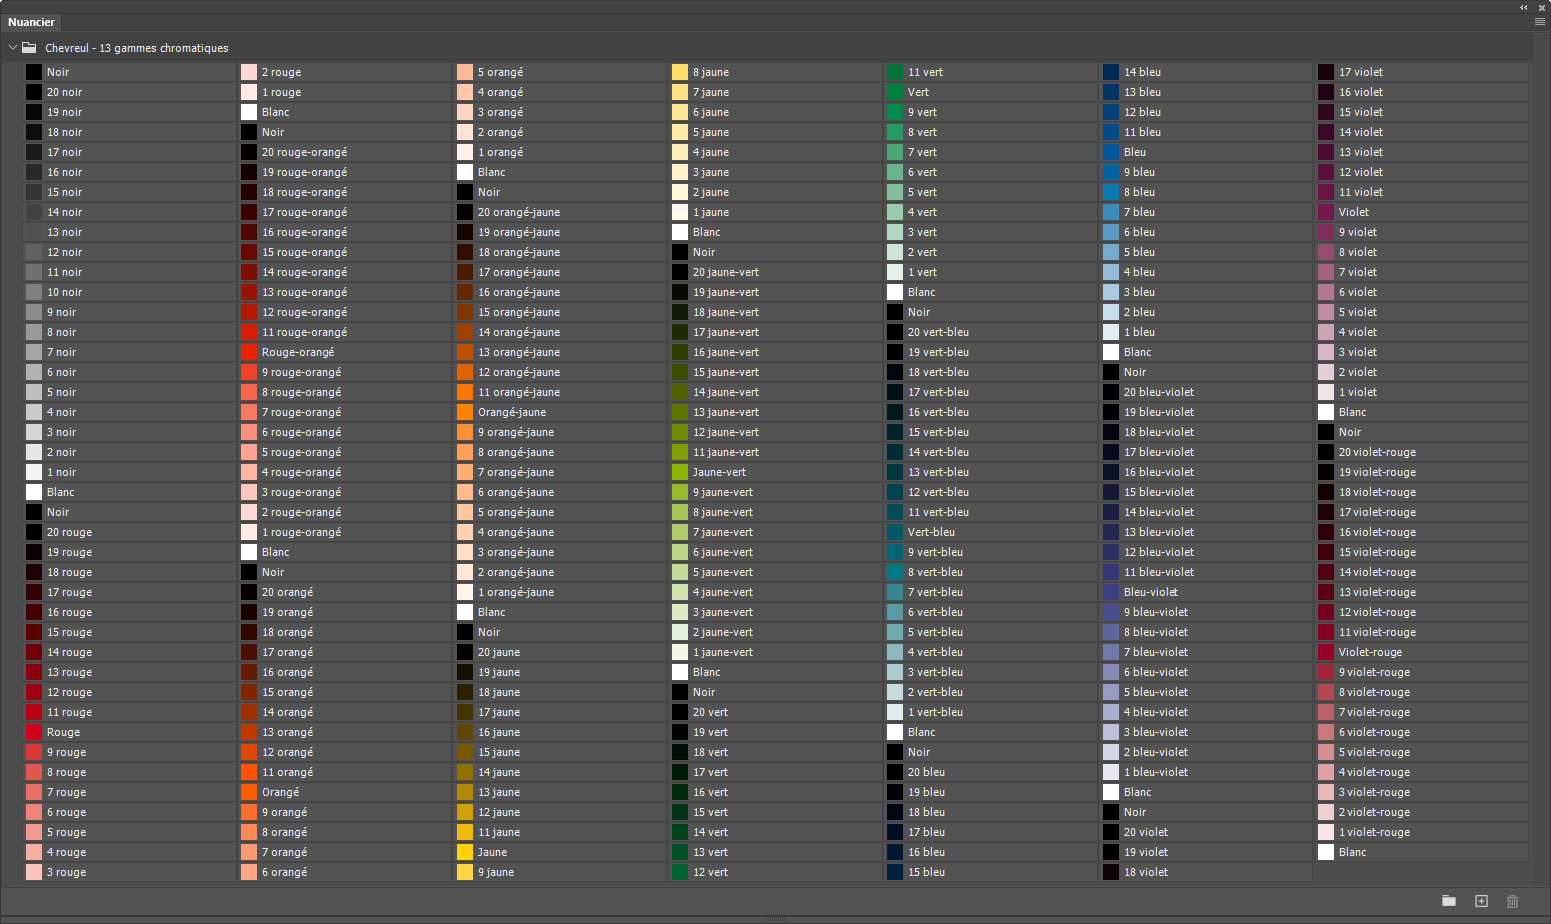The width and height of the screenshot is (1551, 924).
Task: Click the Chevreul group folder icon
Action: coord(29,48)
